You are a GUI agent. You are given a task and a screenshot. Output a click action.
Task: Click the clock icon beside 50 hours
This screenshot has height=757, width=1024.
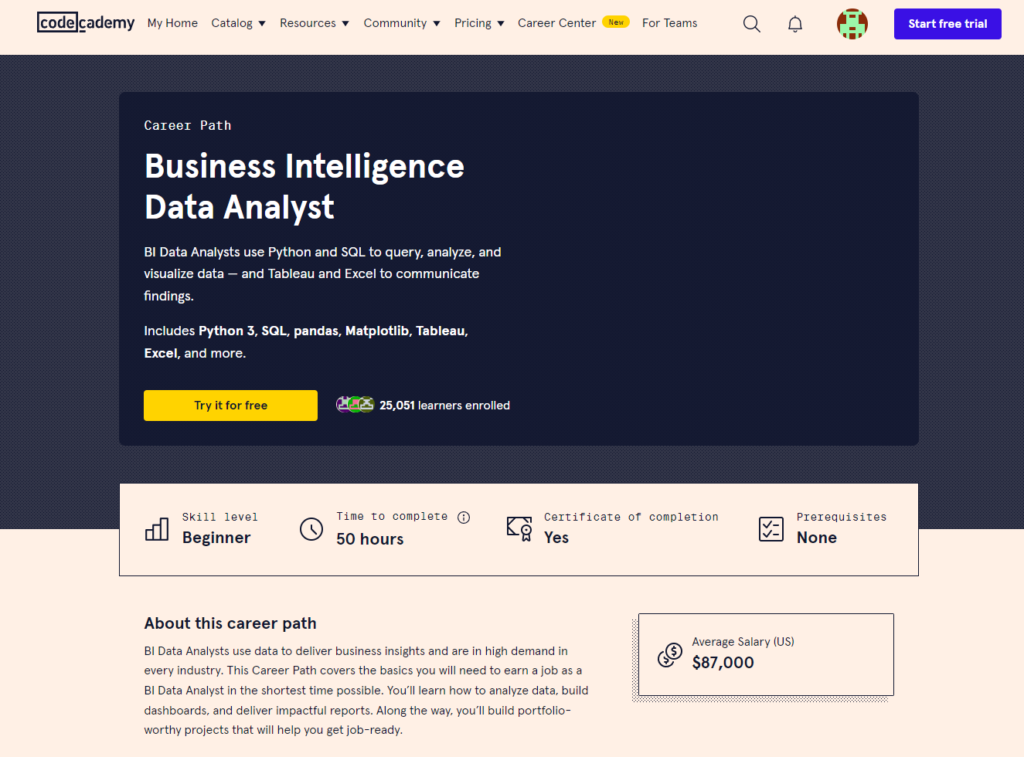[312, 528]
